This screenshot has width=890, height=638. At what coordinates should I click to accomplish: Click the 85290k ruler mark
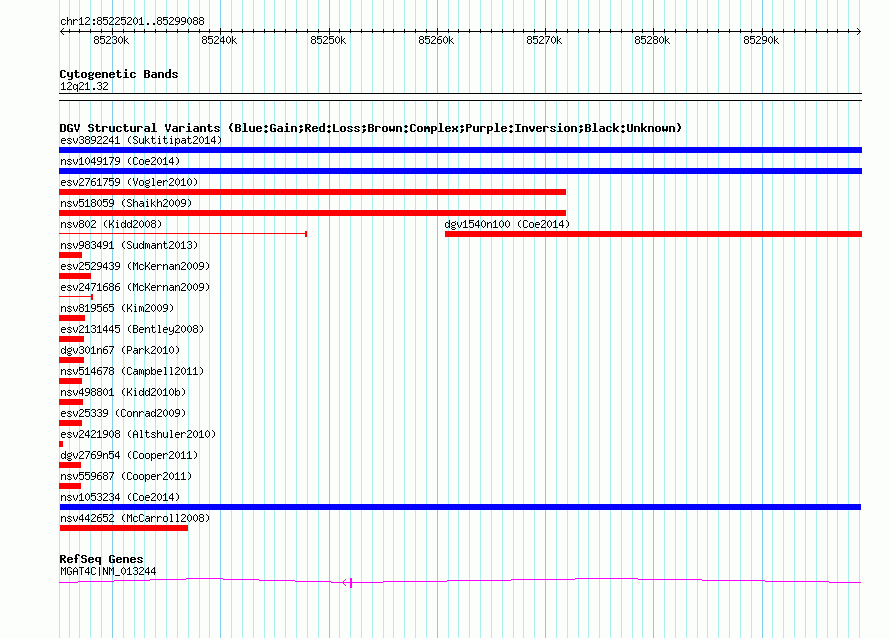761,40
